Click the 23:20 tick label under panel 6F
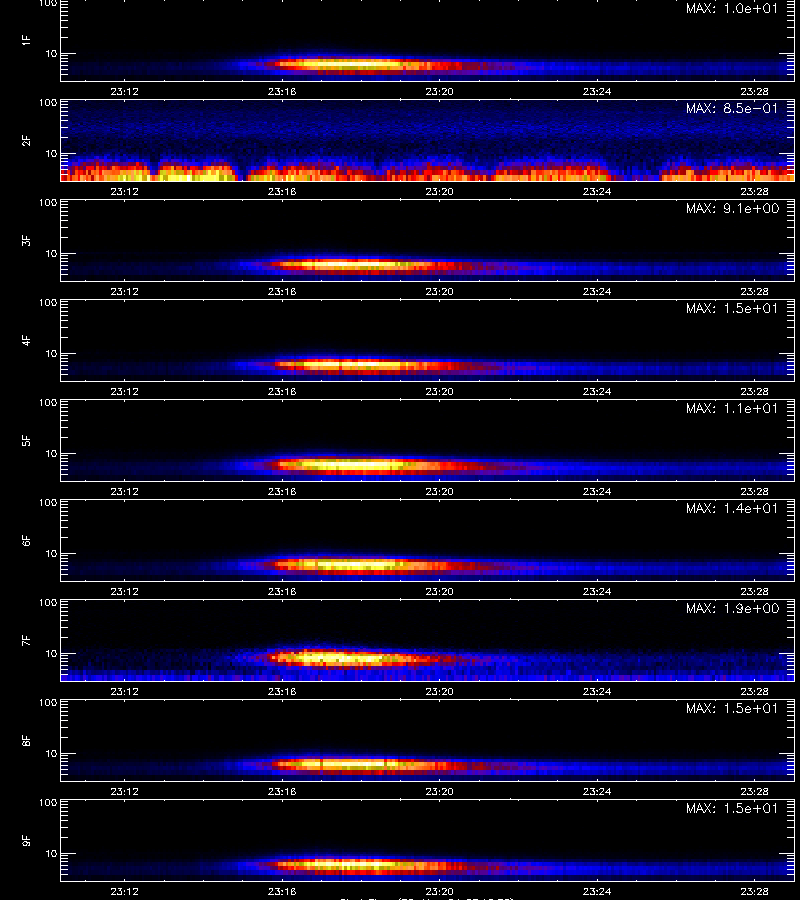Image resolution: width=800 pixels, height=900 pixels. (x=440, y=591)
